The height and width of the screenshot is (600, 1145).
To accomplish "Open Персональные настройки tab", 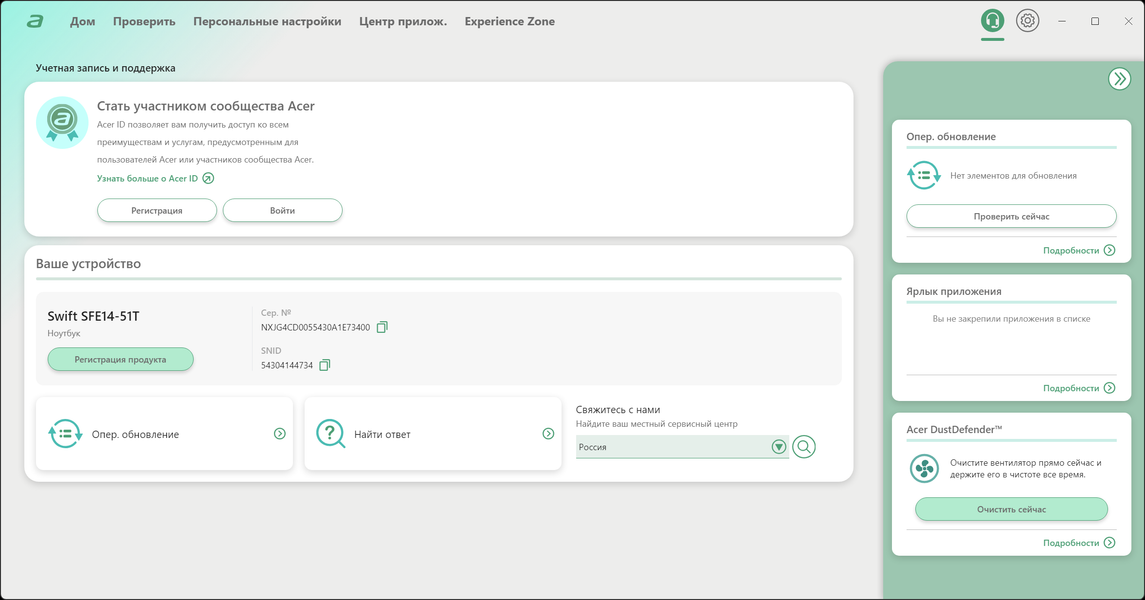I will [267, 22].
